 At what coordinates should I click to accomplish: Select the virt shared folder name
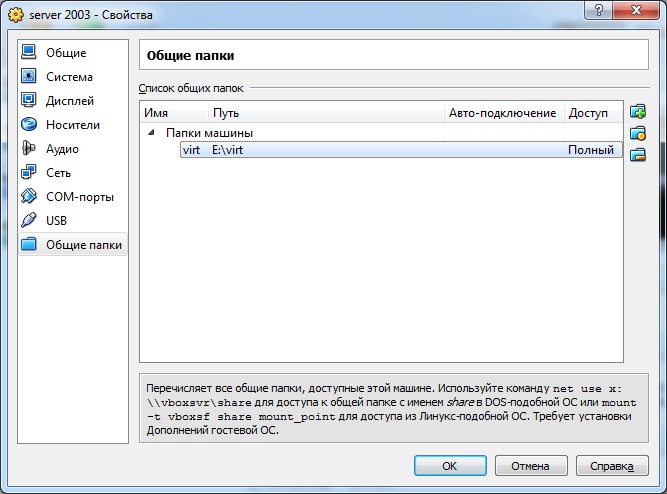[x=191, y=150]
